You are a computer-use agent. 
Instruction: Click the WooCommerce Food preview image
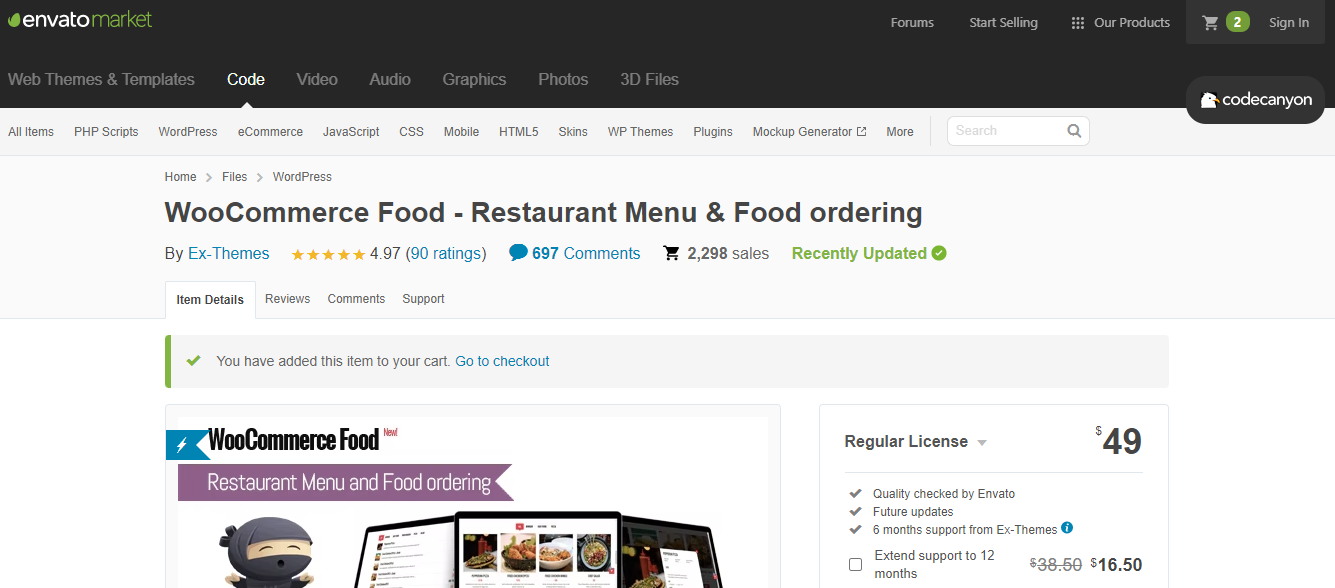pos(472,502)
